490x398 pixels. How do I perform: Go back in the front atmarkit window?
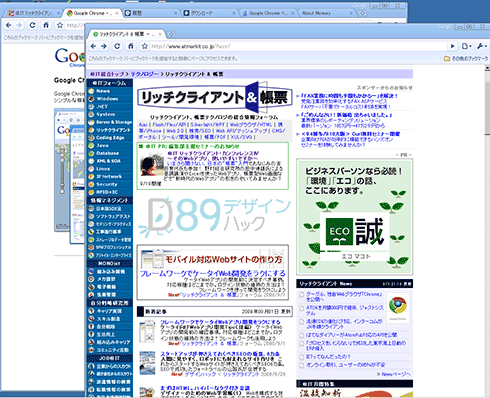[x=93, y=46]
